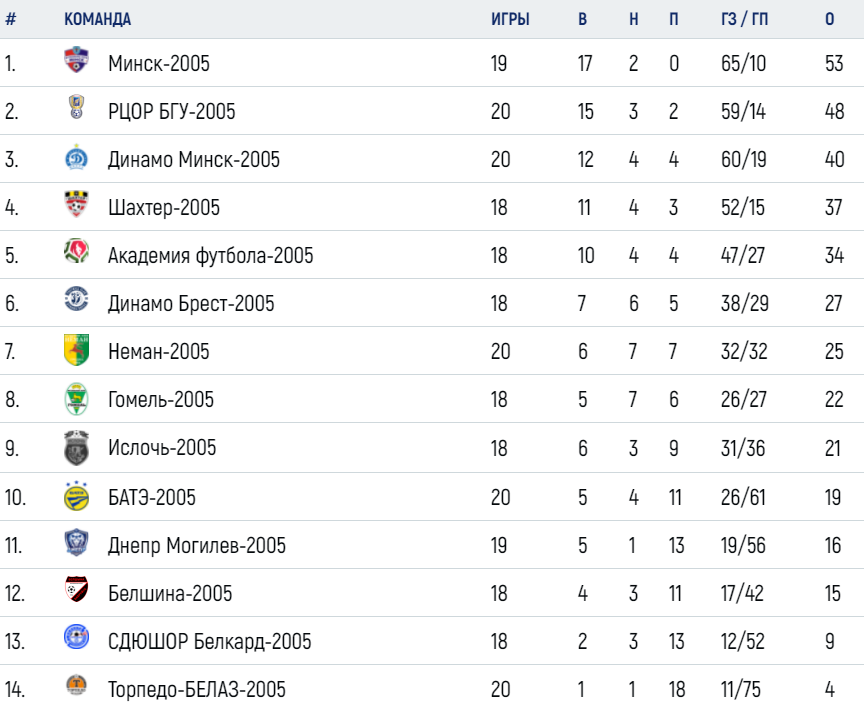The width and height of the screenshot is (864, 708).
Task: Sort by the КОМАНДА column header
Action: 98,19
